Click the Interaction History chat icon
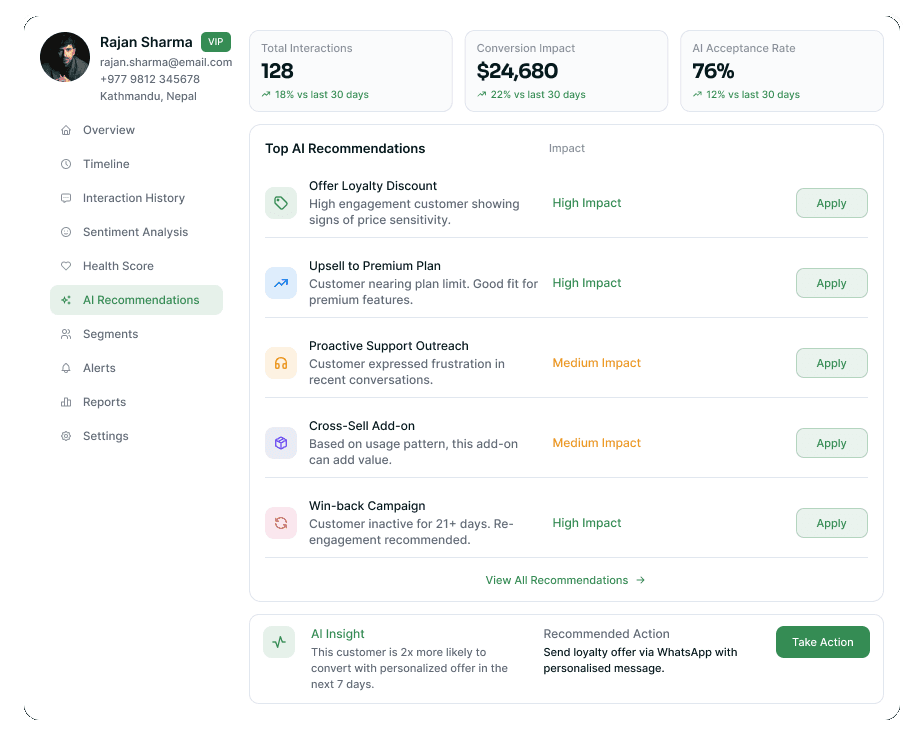924x752 pixels. [66, 198]
